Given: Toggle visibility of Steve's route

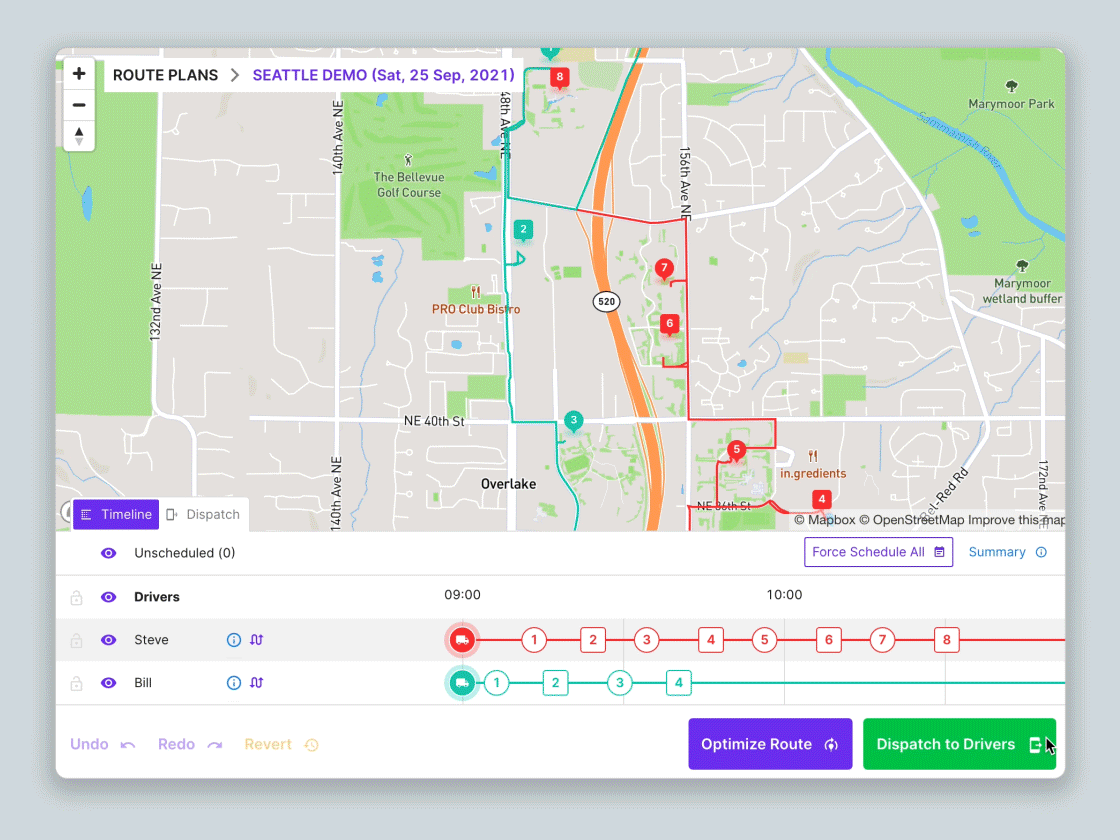Looking at the screenshot, I should pyautogui.click(x=110, y=640).
